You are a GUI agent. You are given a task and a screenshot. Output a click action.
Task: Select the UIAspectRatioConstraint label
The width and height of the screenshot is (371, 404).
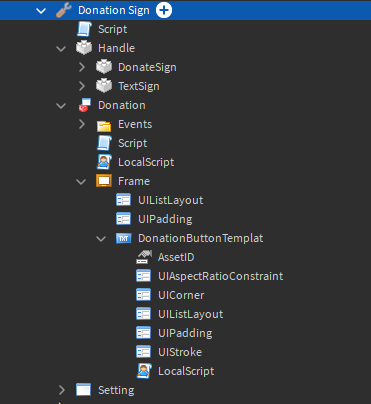pyautogui.click(x=220, y=276)
